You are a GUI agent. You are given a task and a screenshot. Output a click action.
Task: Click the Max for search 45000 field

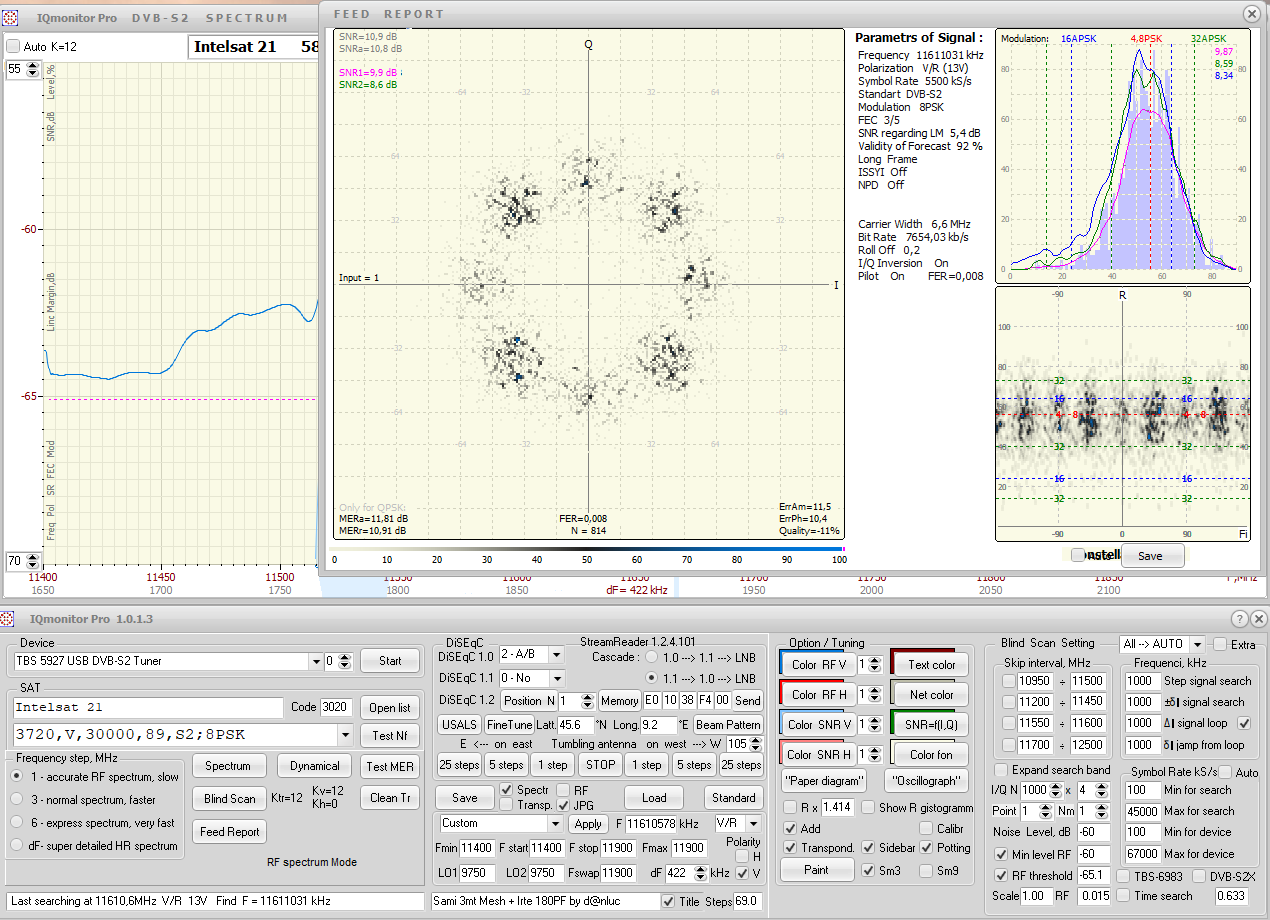click(1142, 811)
